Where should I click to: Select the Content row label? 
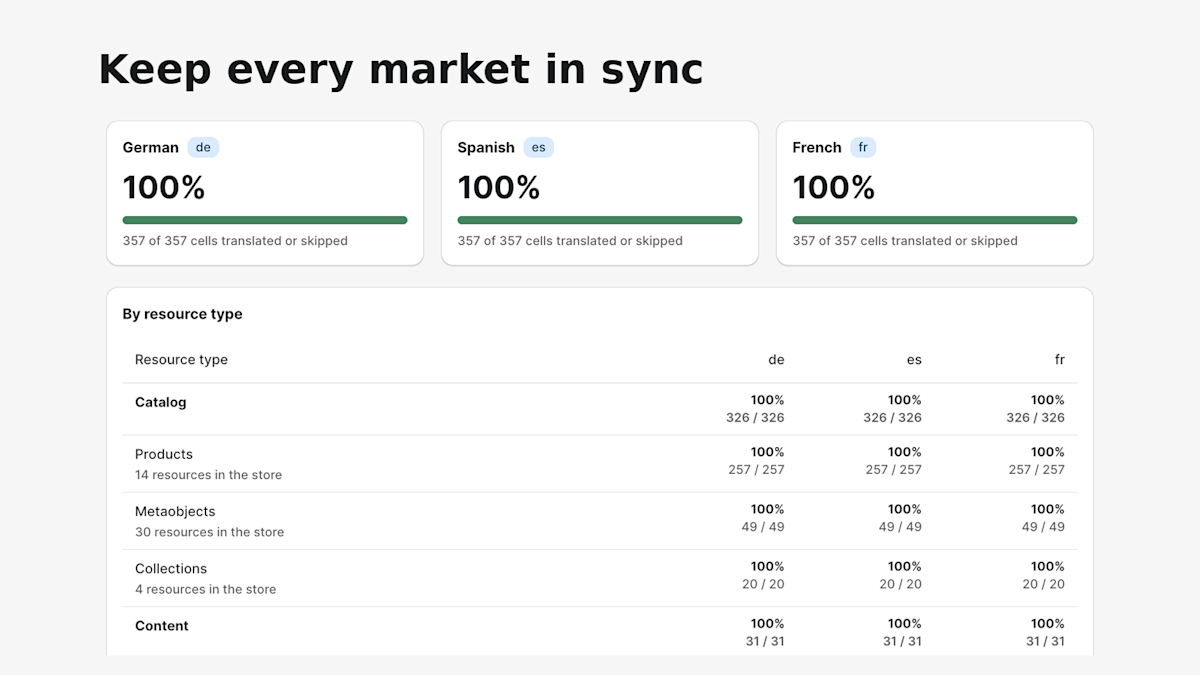tap(162, 626)
